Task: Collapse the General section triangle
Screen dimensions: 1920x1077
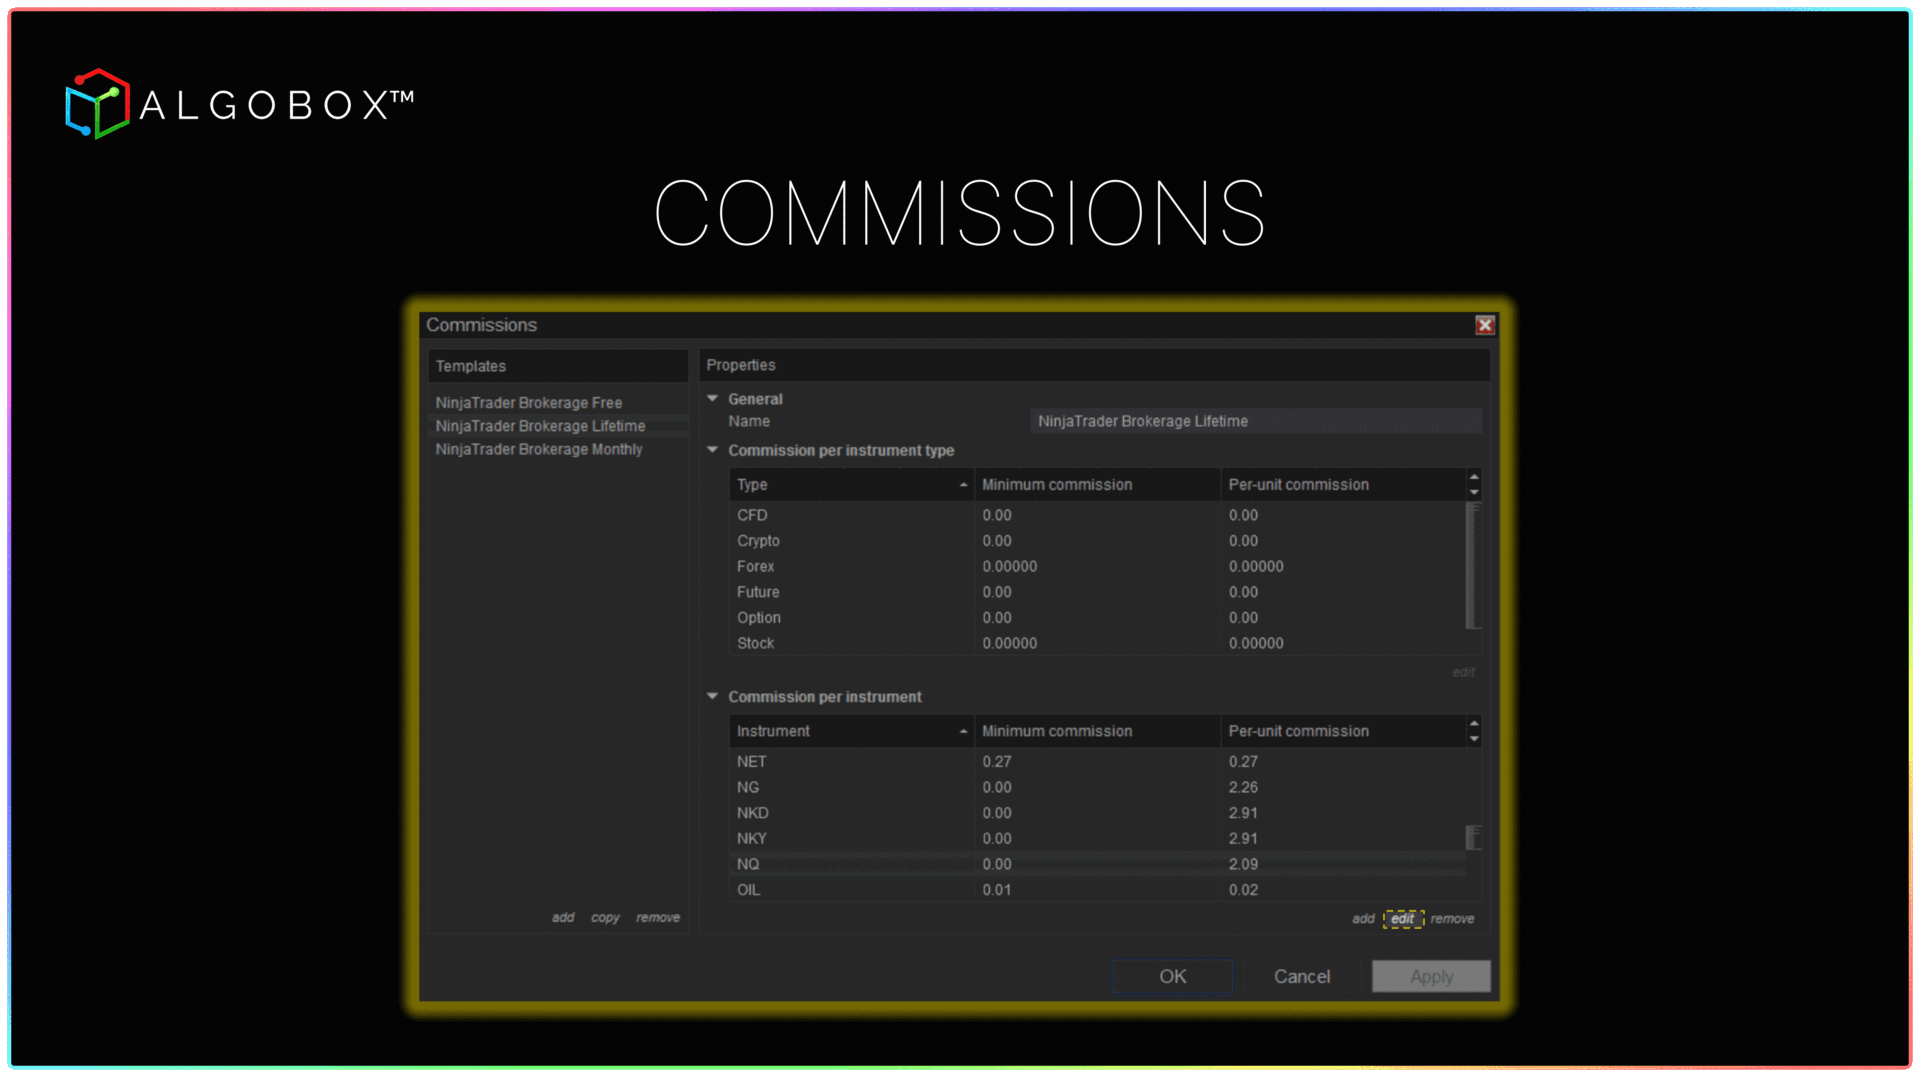Action: 713,399
